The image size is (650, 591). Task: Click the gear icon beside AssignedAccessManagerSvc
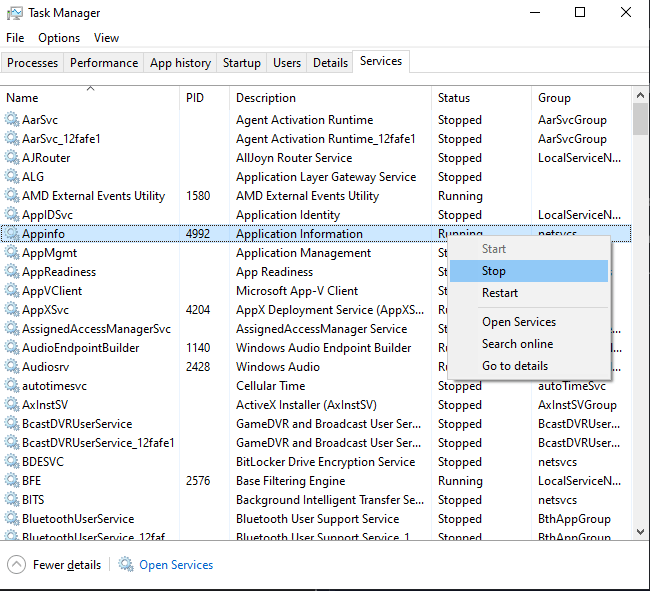12,329
